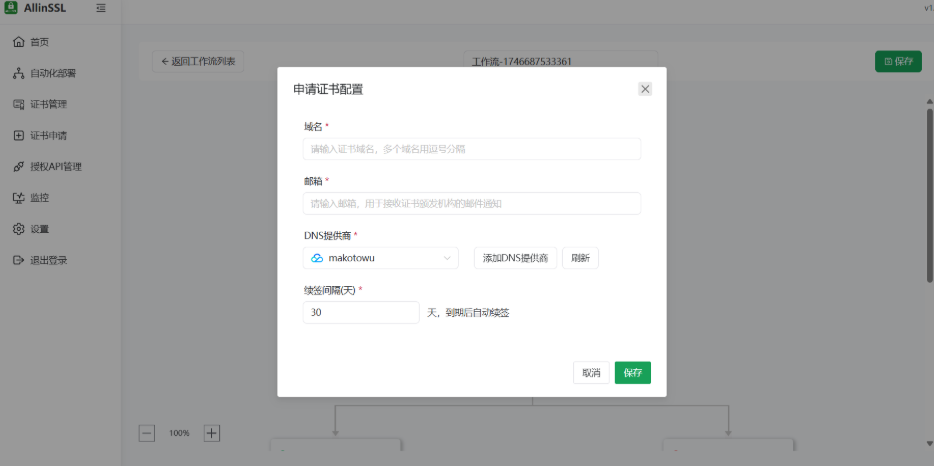934x466 pixels.
Task: Click the 授权API管理 key icon
Action: click(18, 167)
